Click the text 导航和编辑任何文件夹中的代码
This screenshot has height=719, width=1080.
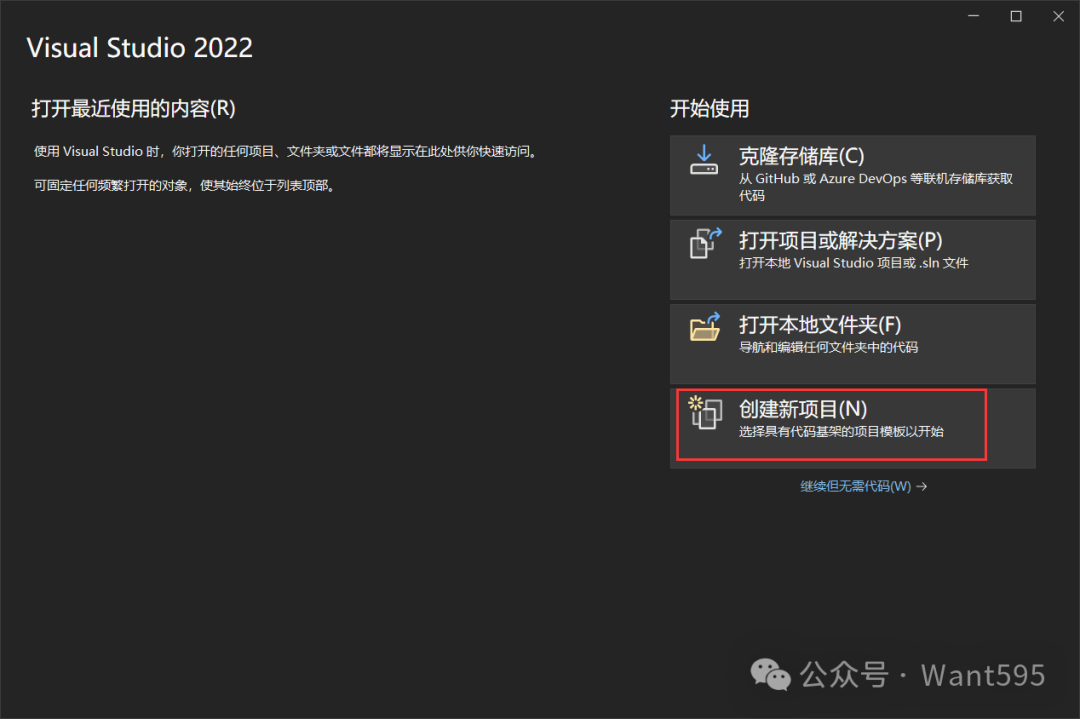(828, 347)
